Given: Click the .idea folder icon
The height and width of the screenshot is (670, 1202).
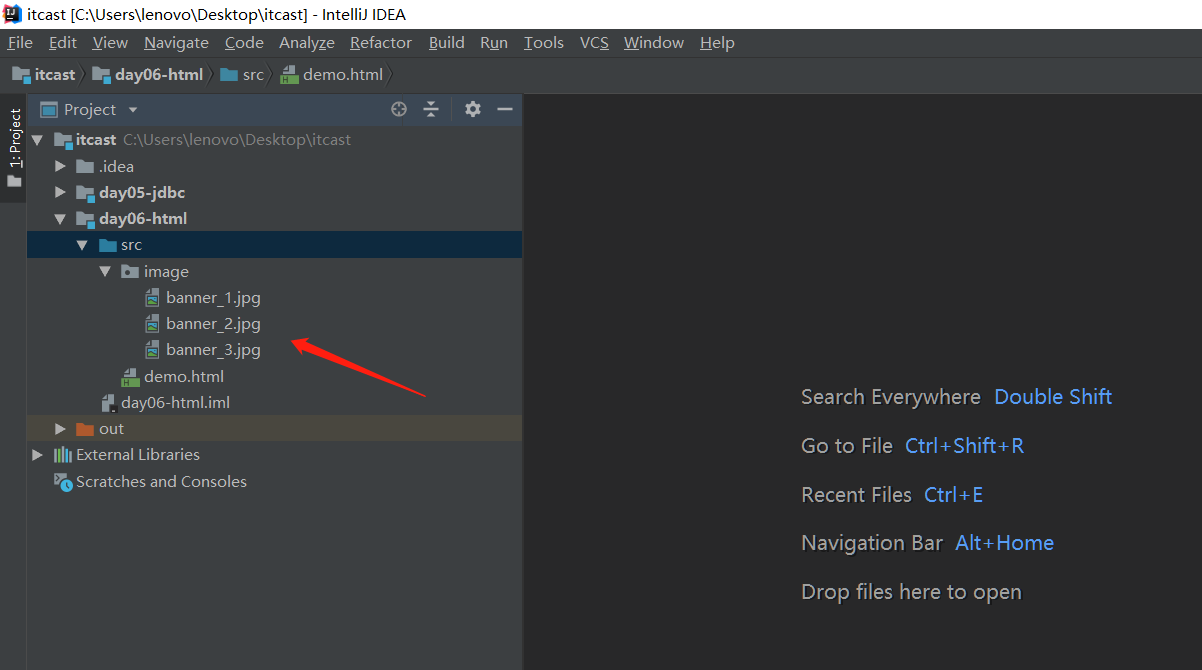Looking at the screenshot, I should pyautogui.click(x=85, y=166).
